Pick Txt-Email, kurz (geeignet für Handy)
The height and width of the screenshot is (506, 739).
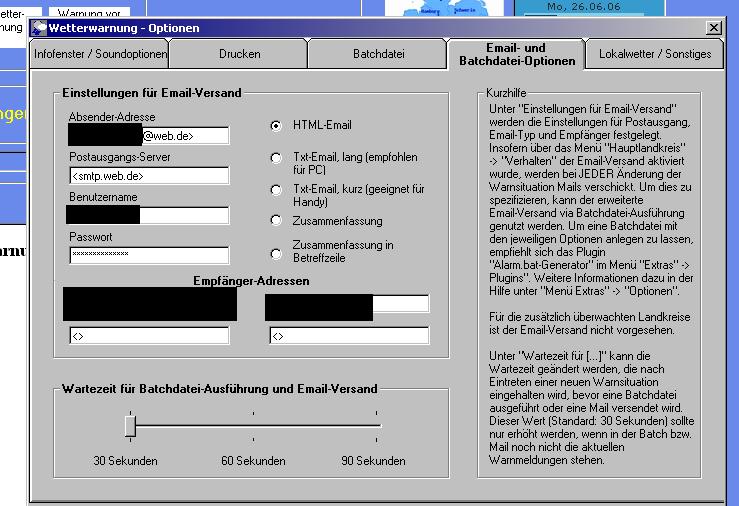point(276,189)
